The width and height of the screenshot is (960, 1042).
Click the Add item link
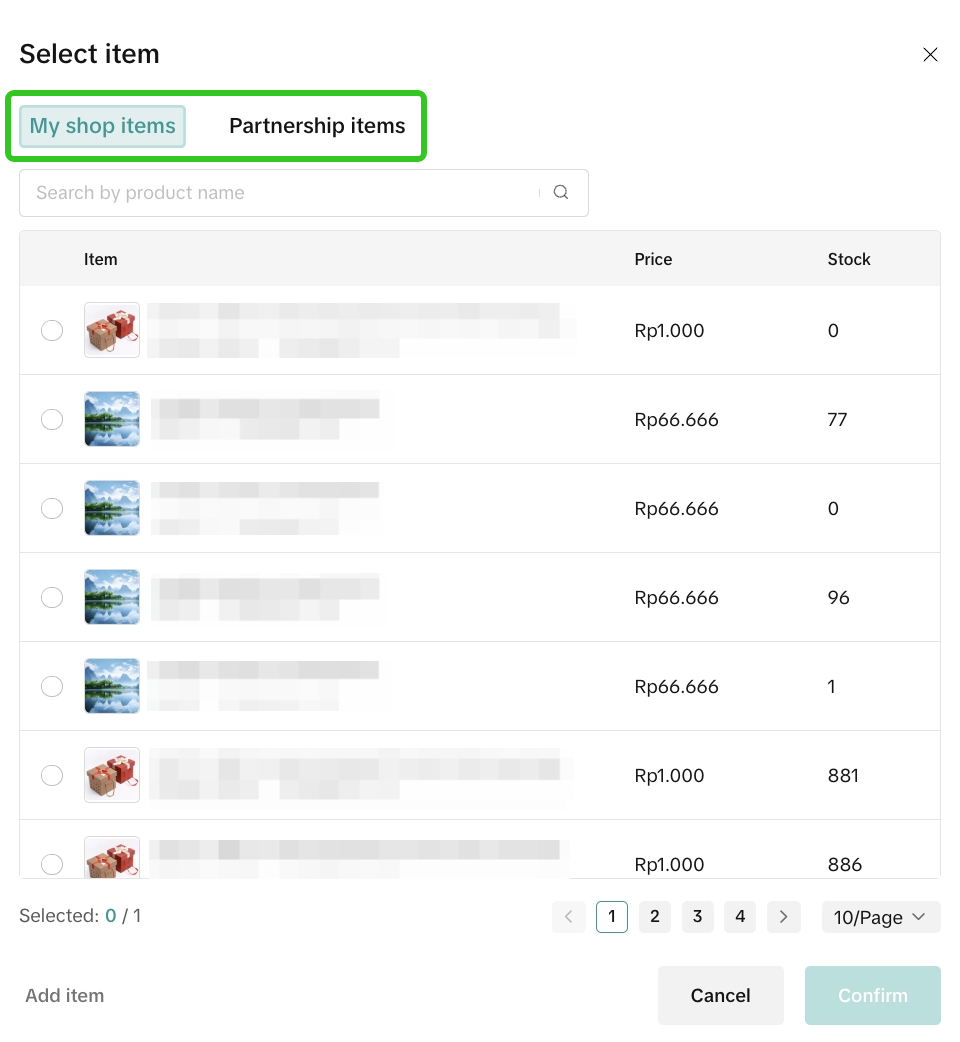(65, 996)
